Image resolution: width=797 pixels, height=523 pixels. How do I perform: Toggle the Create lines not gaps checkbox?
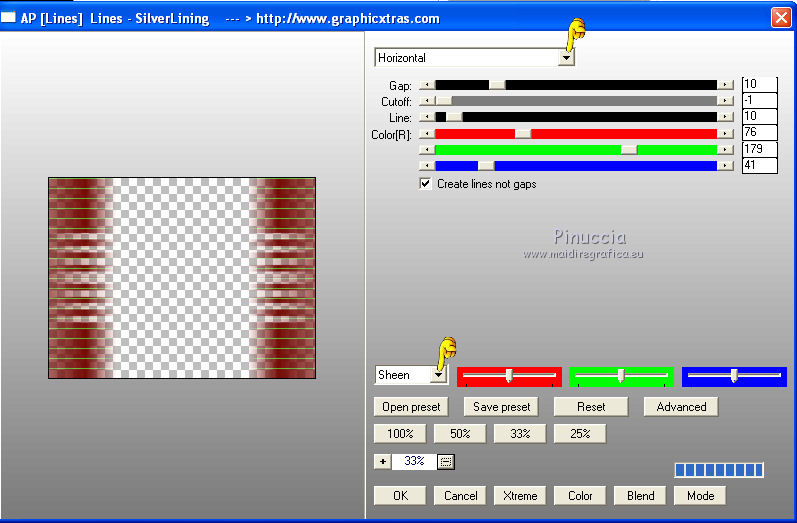click(x=426, y=184)
